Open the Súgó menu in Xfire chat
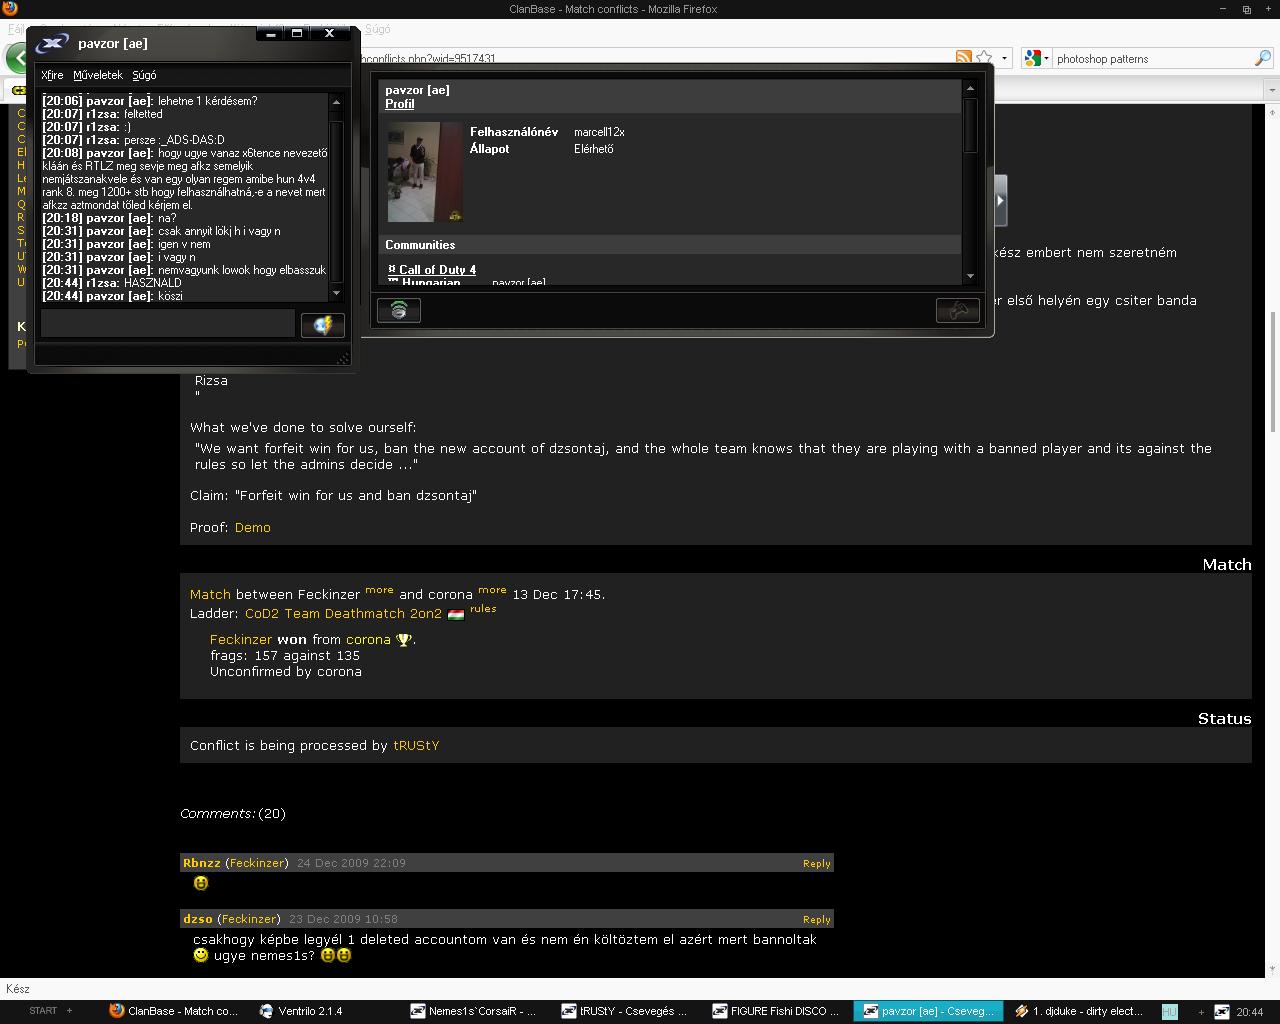The width and height of the screenshot is (1280, 1024). [x=144, y=75]
